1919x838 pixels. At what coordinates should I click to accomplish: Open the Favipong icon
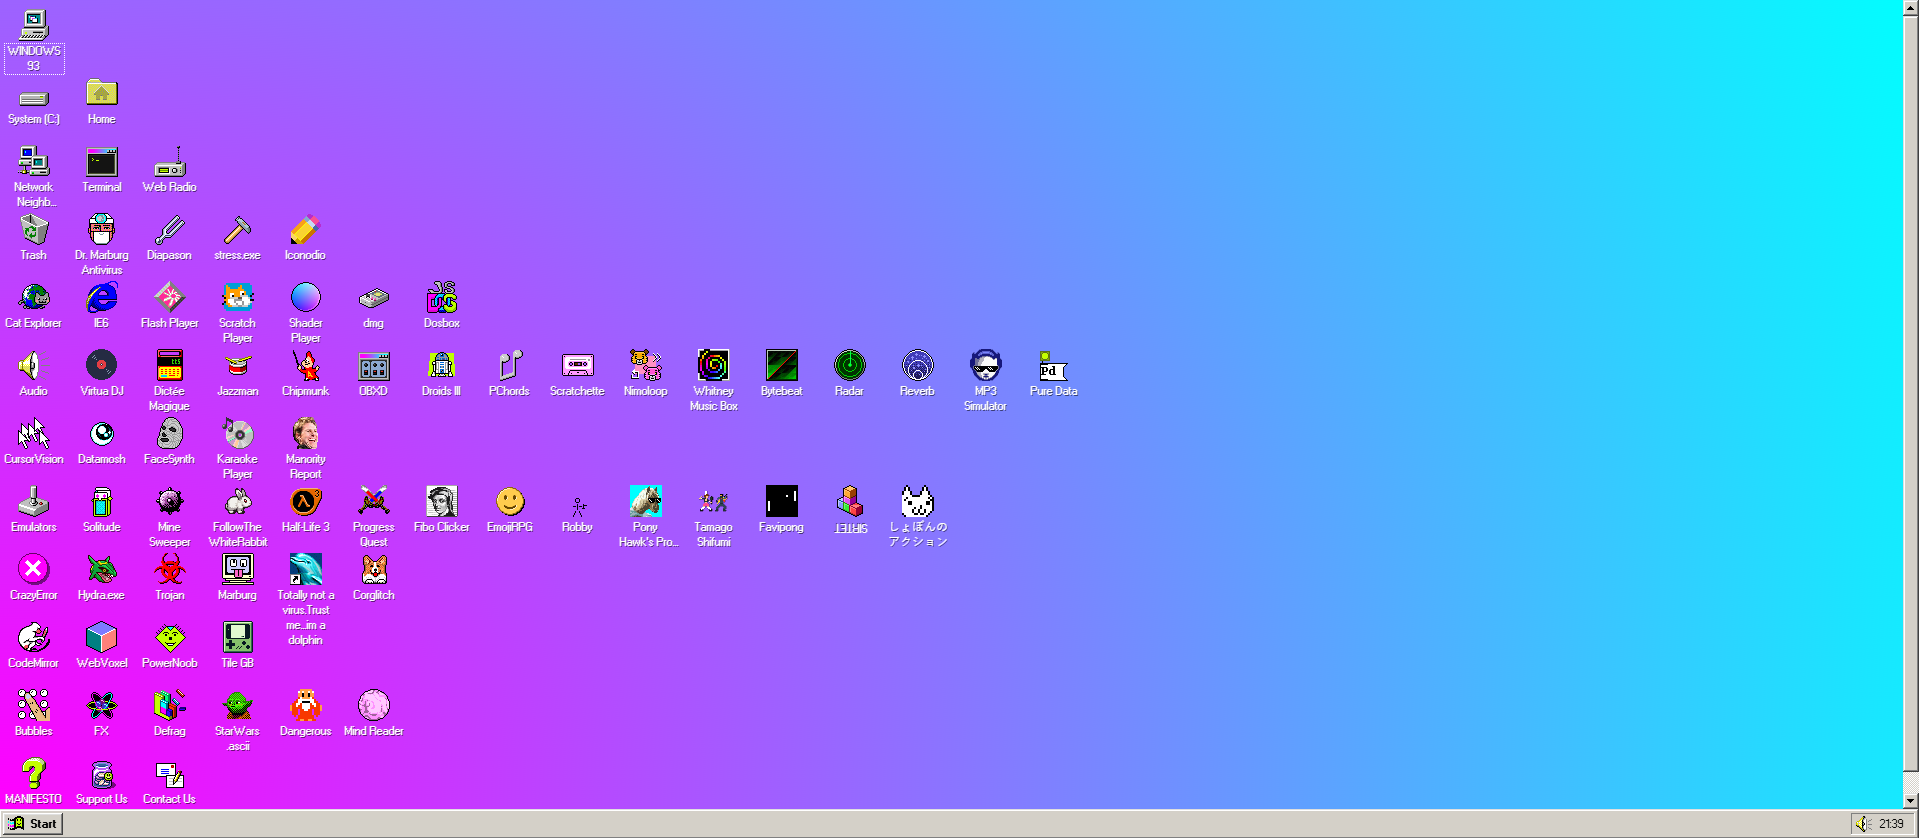click(x=781, y=502)
